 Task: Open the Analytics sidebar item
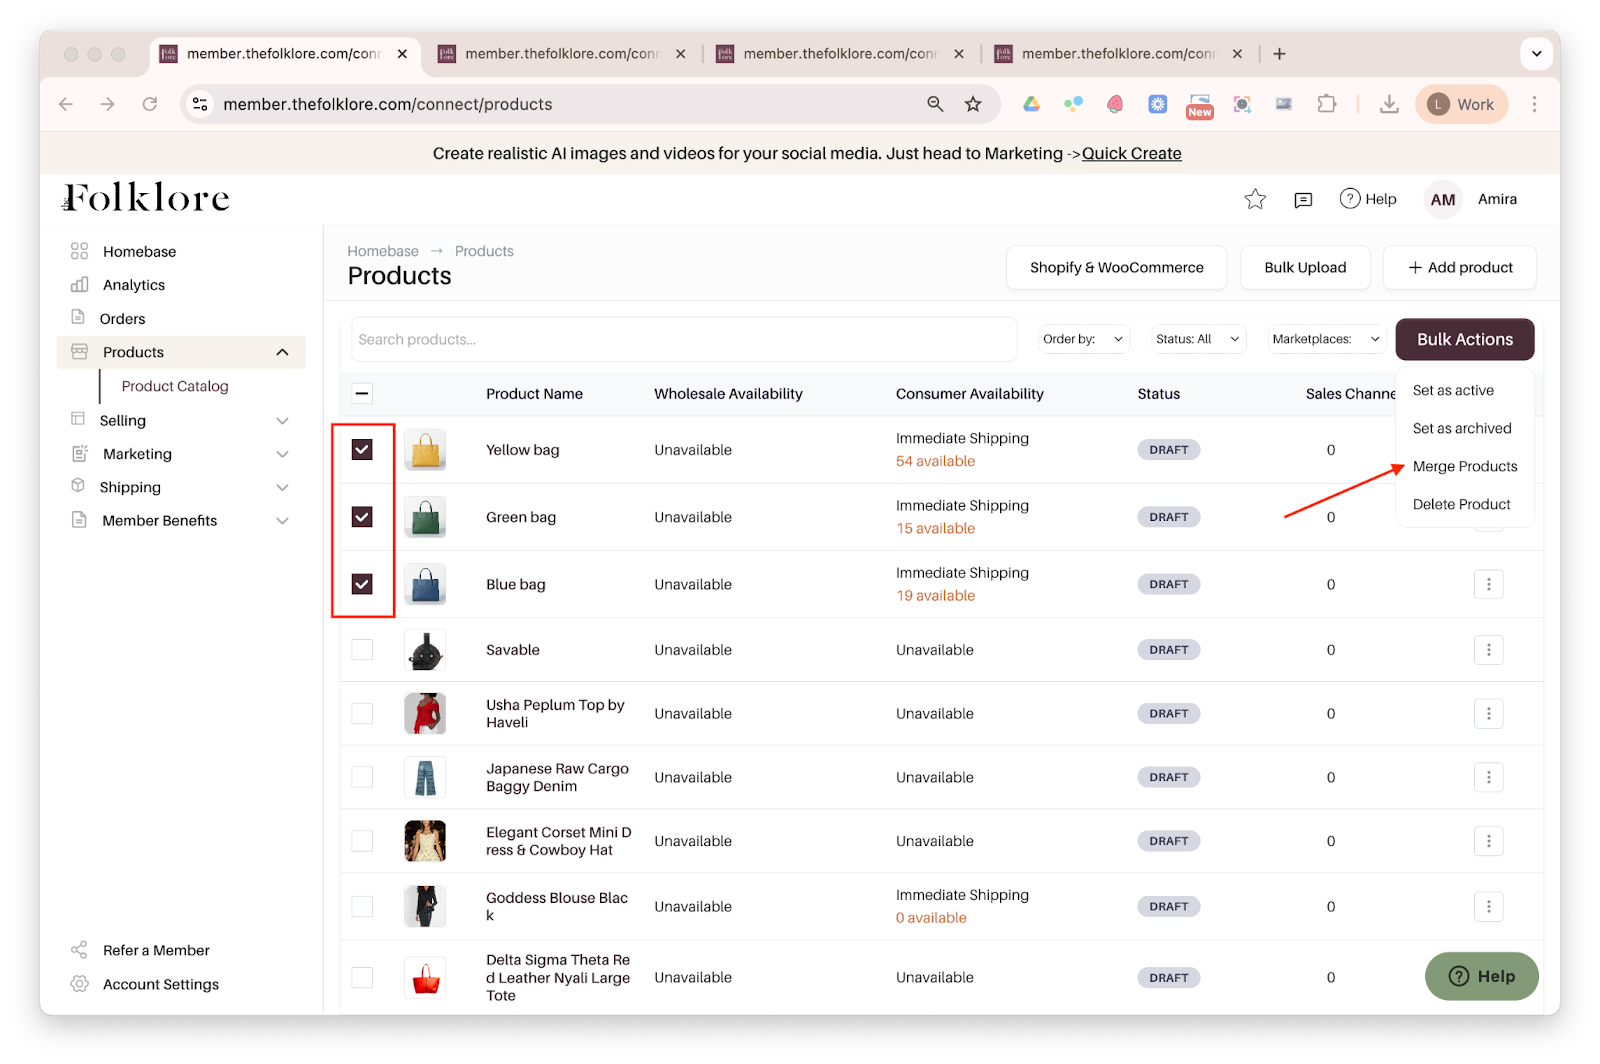[133, 285]
